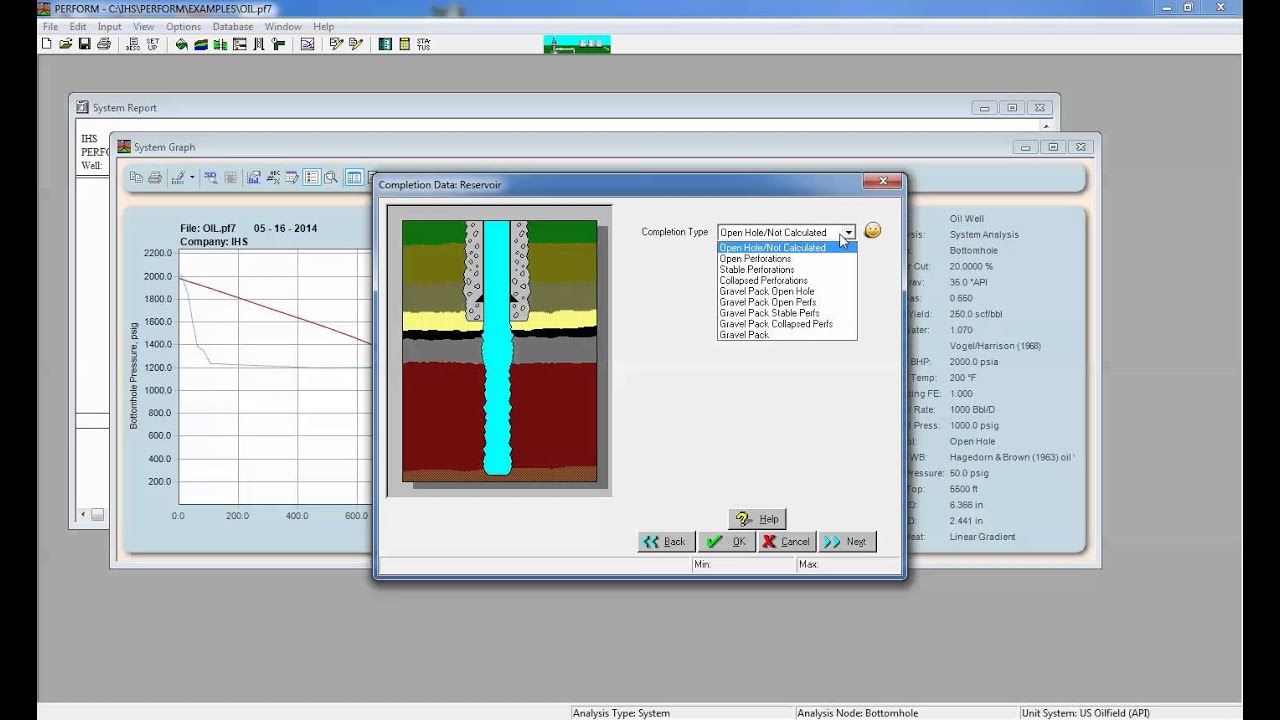This screenshot has width=1280, height=720.
Task: Click the New file icon
Action: (47, 44)
